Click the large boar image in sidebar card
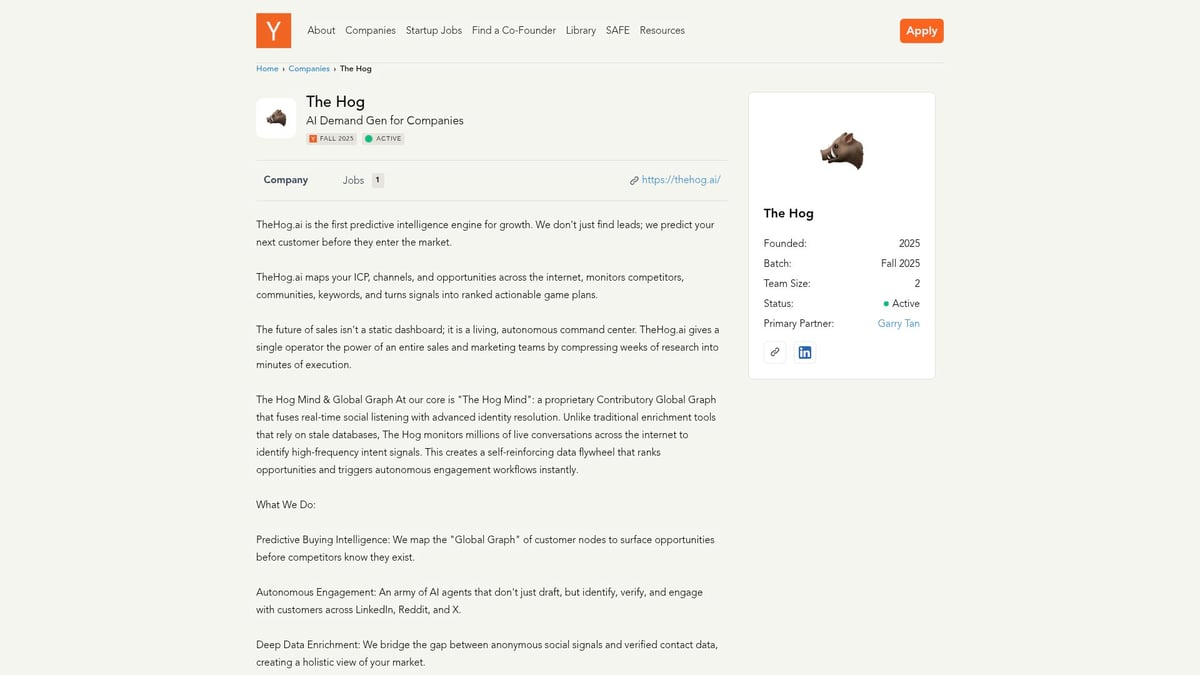1200x675 pixels. pyautogui.click(x=842, y=151)
